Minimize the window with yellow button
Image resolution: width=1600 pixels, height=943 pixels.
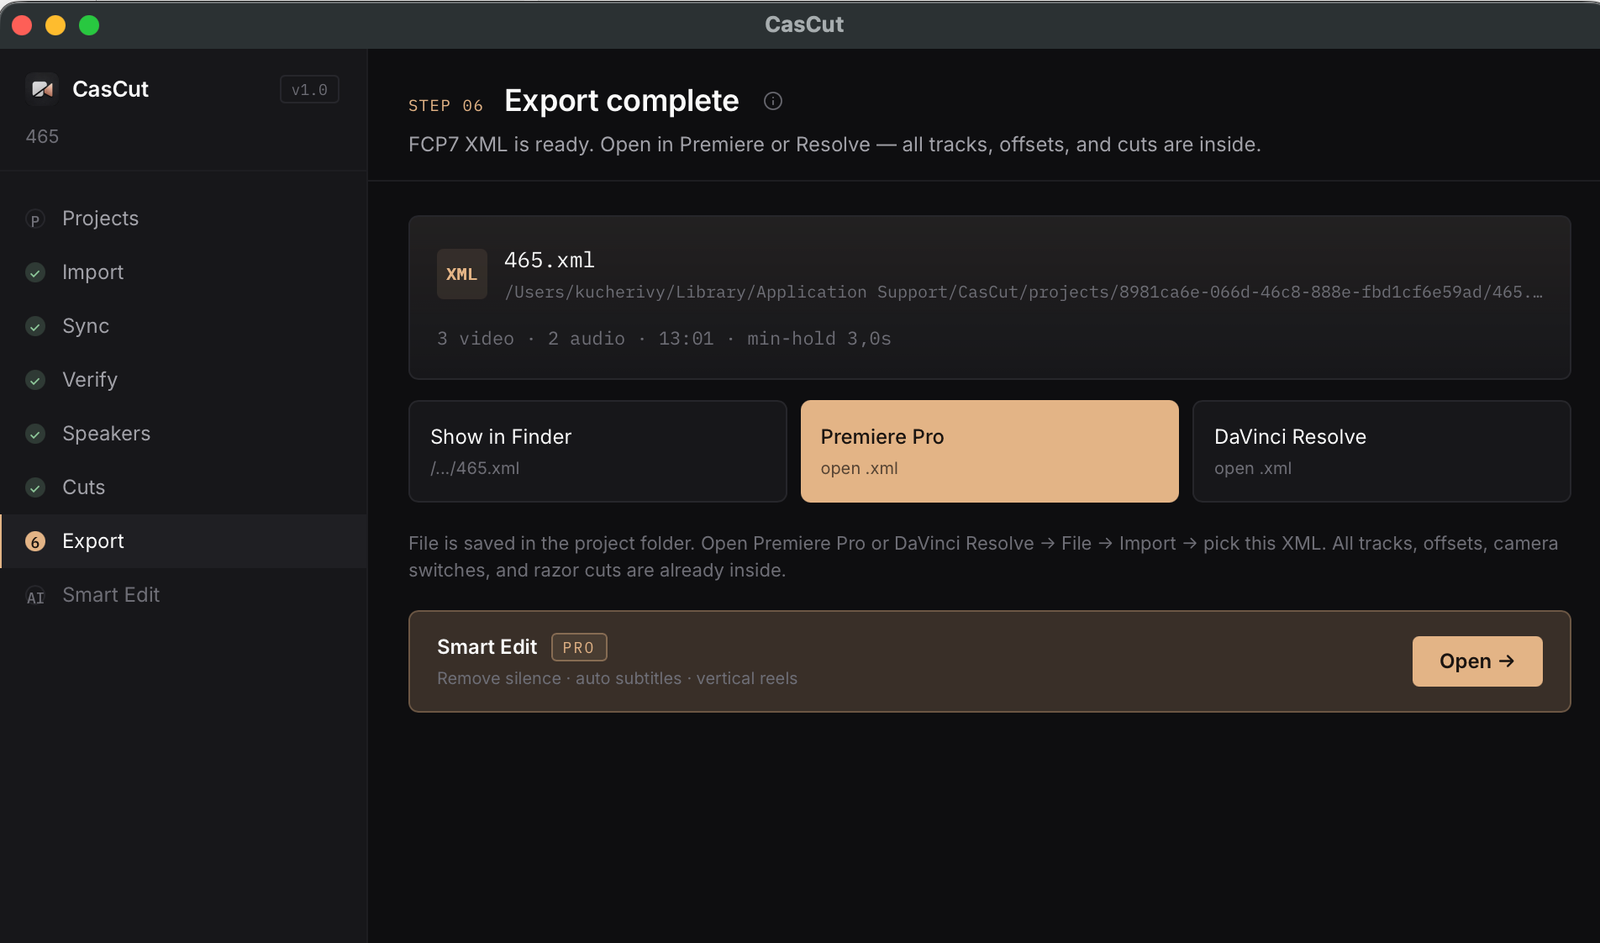56,25
